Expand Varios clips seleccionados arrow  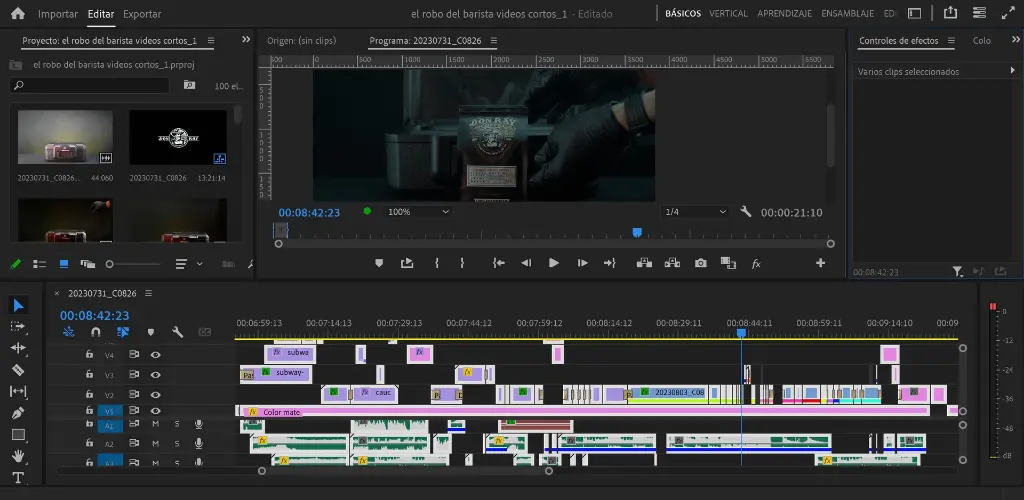[1013, 70]
